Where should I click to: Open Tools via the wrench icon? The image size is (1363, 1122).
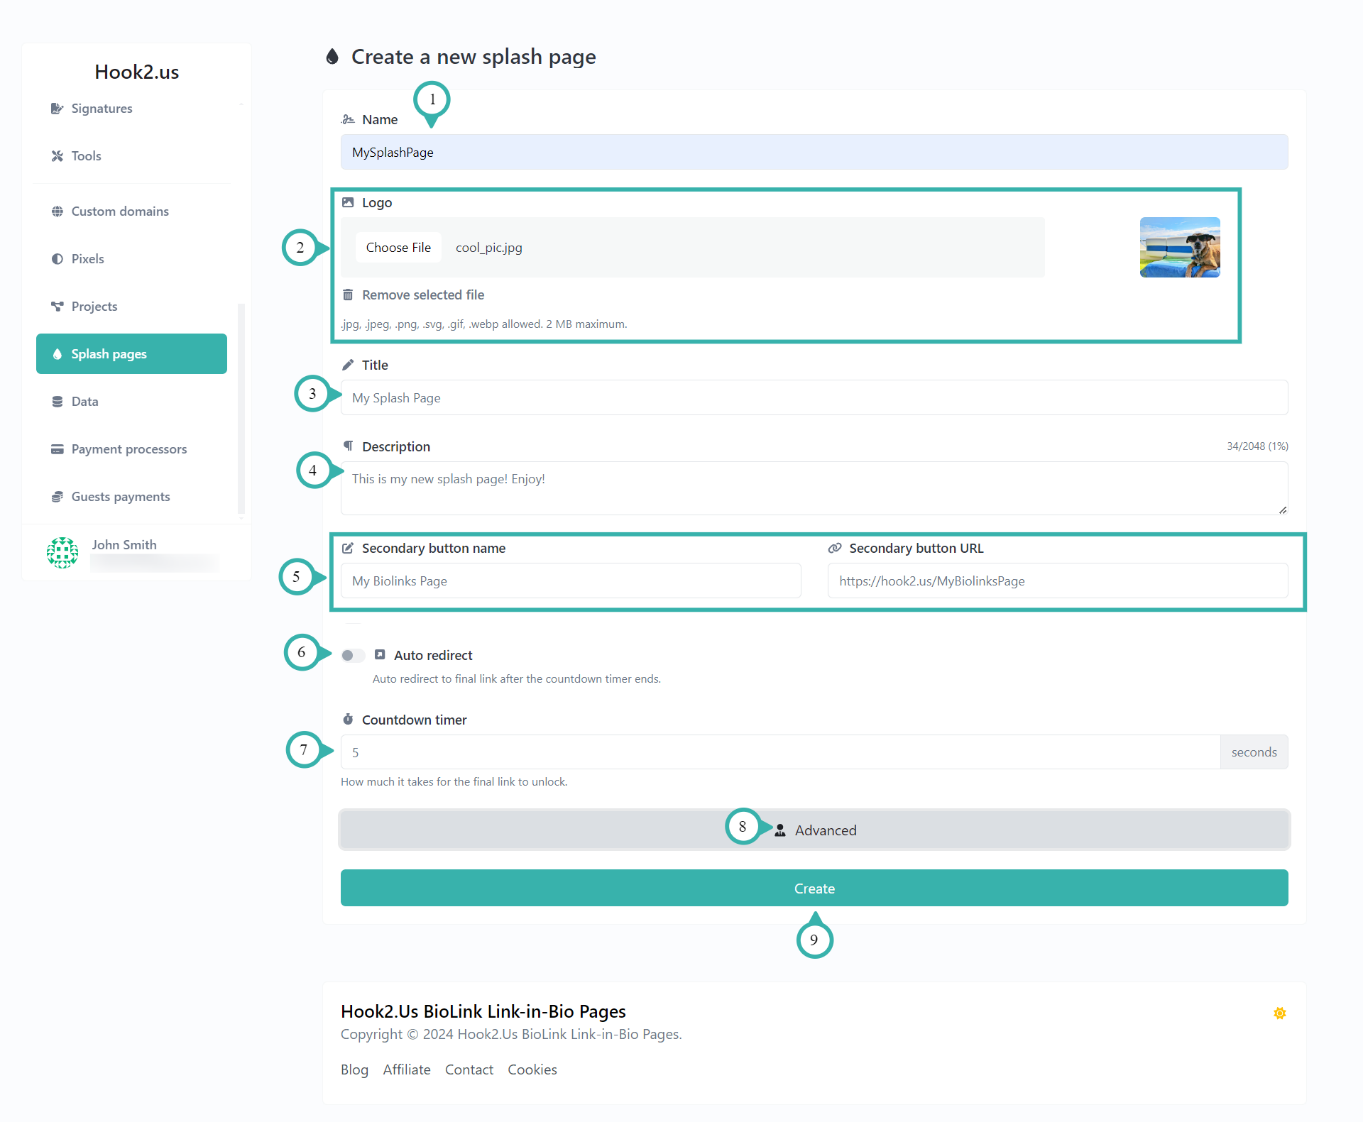(x=57, y=156)
